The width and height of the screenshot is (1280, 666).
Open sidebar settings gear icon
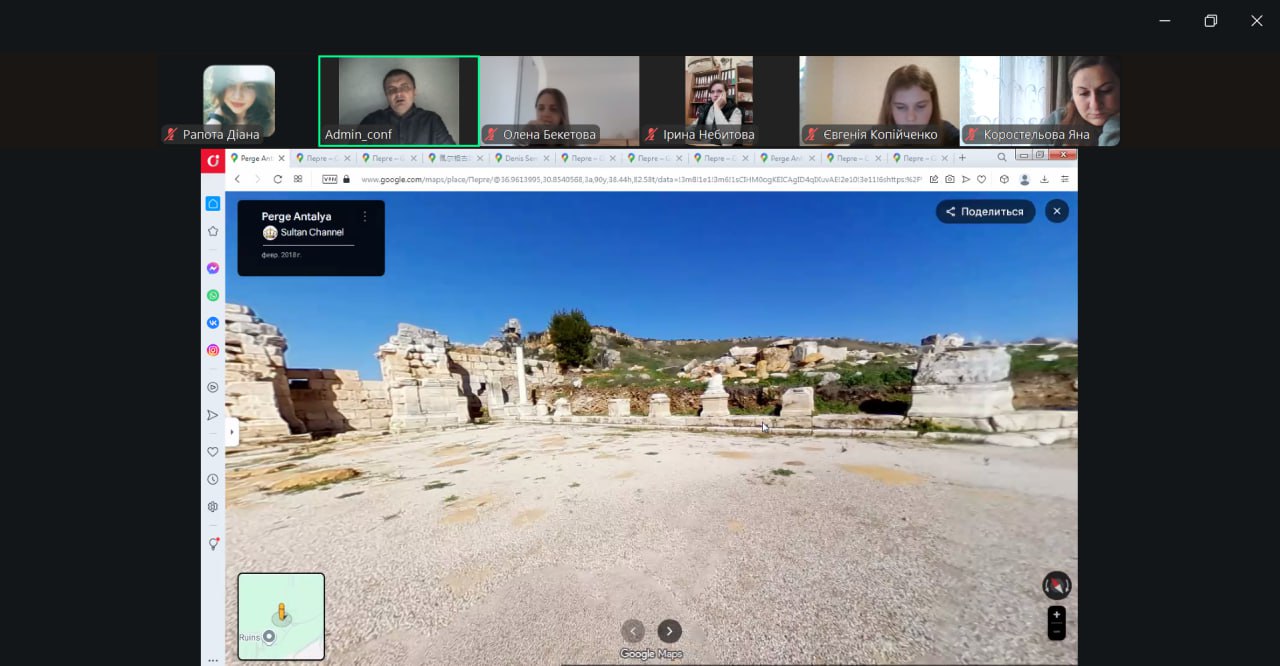click(213, 507)
